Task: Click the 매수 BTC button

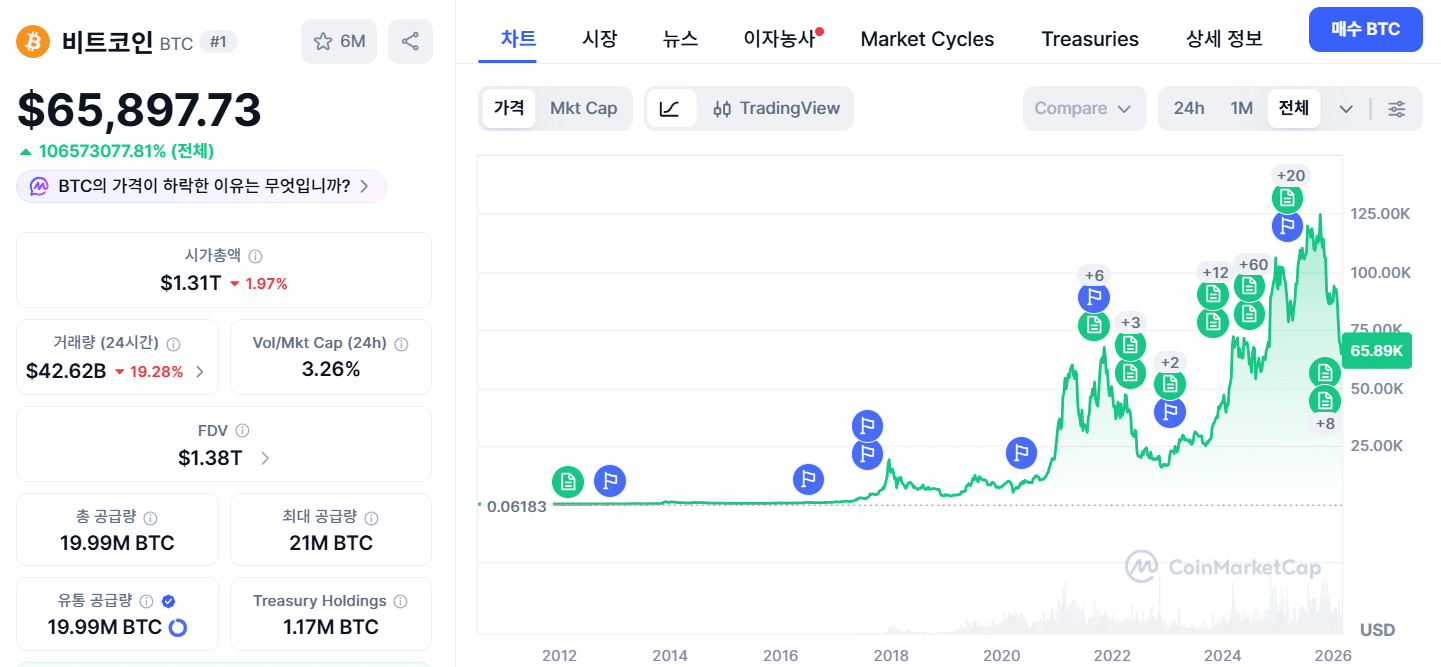Action: tap(1365, 29)
